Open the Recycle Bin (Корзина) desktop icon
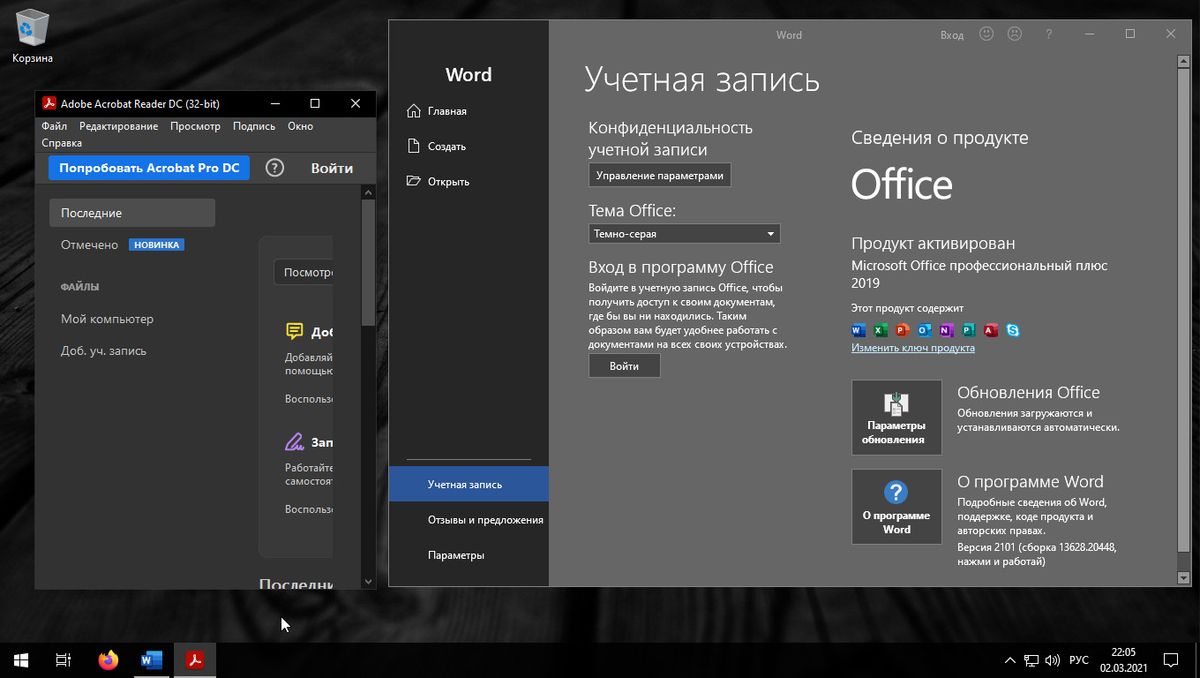 pos(32,35)
